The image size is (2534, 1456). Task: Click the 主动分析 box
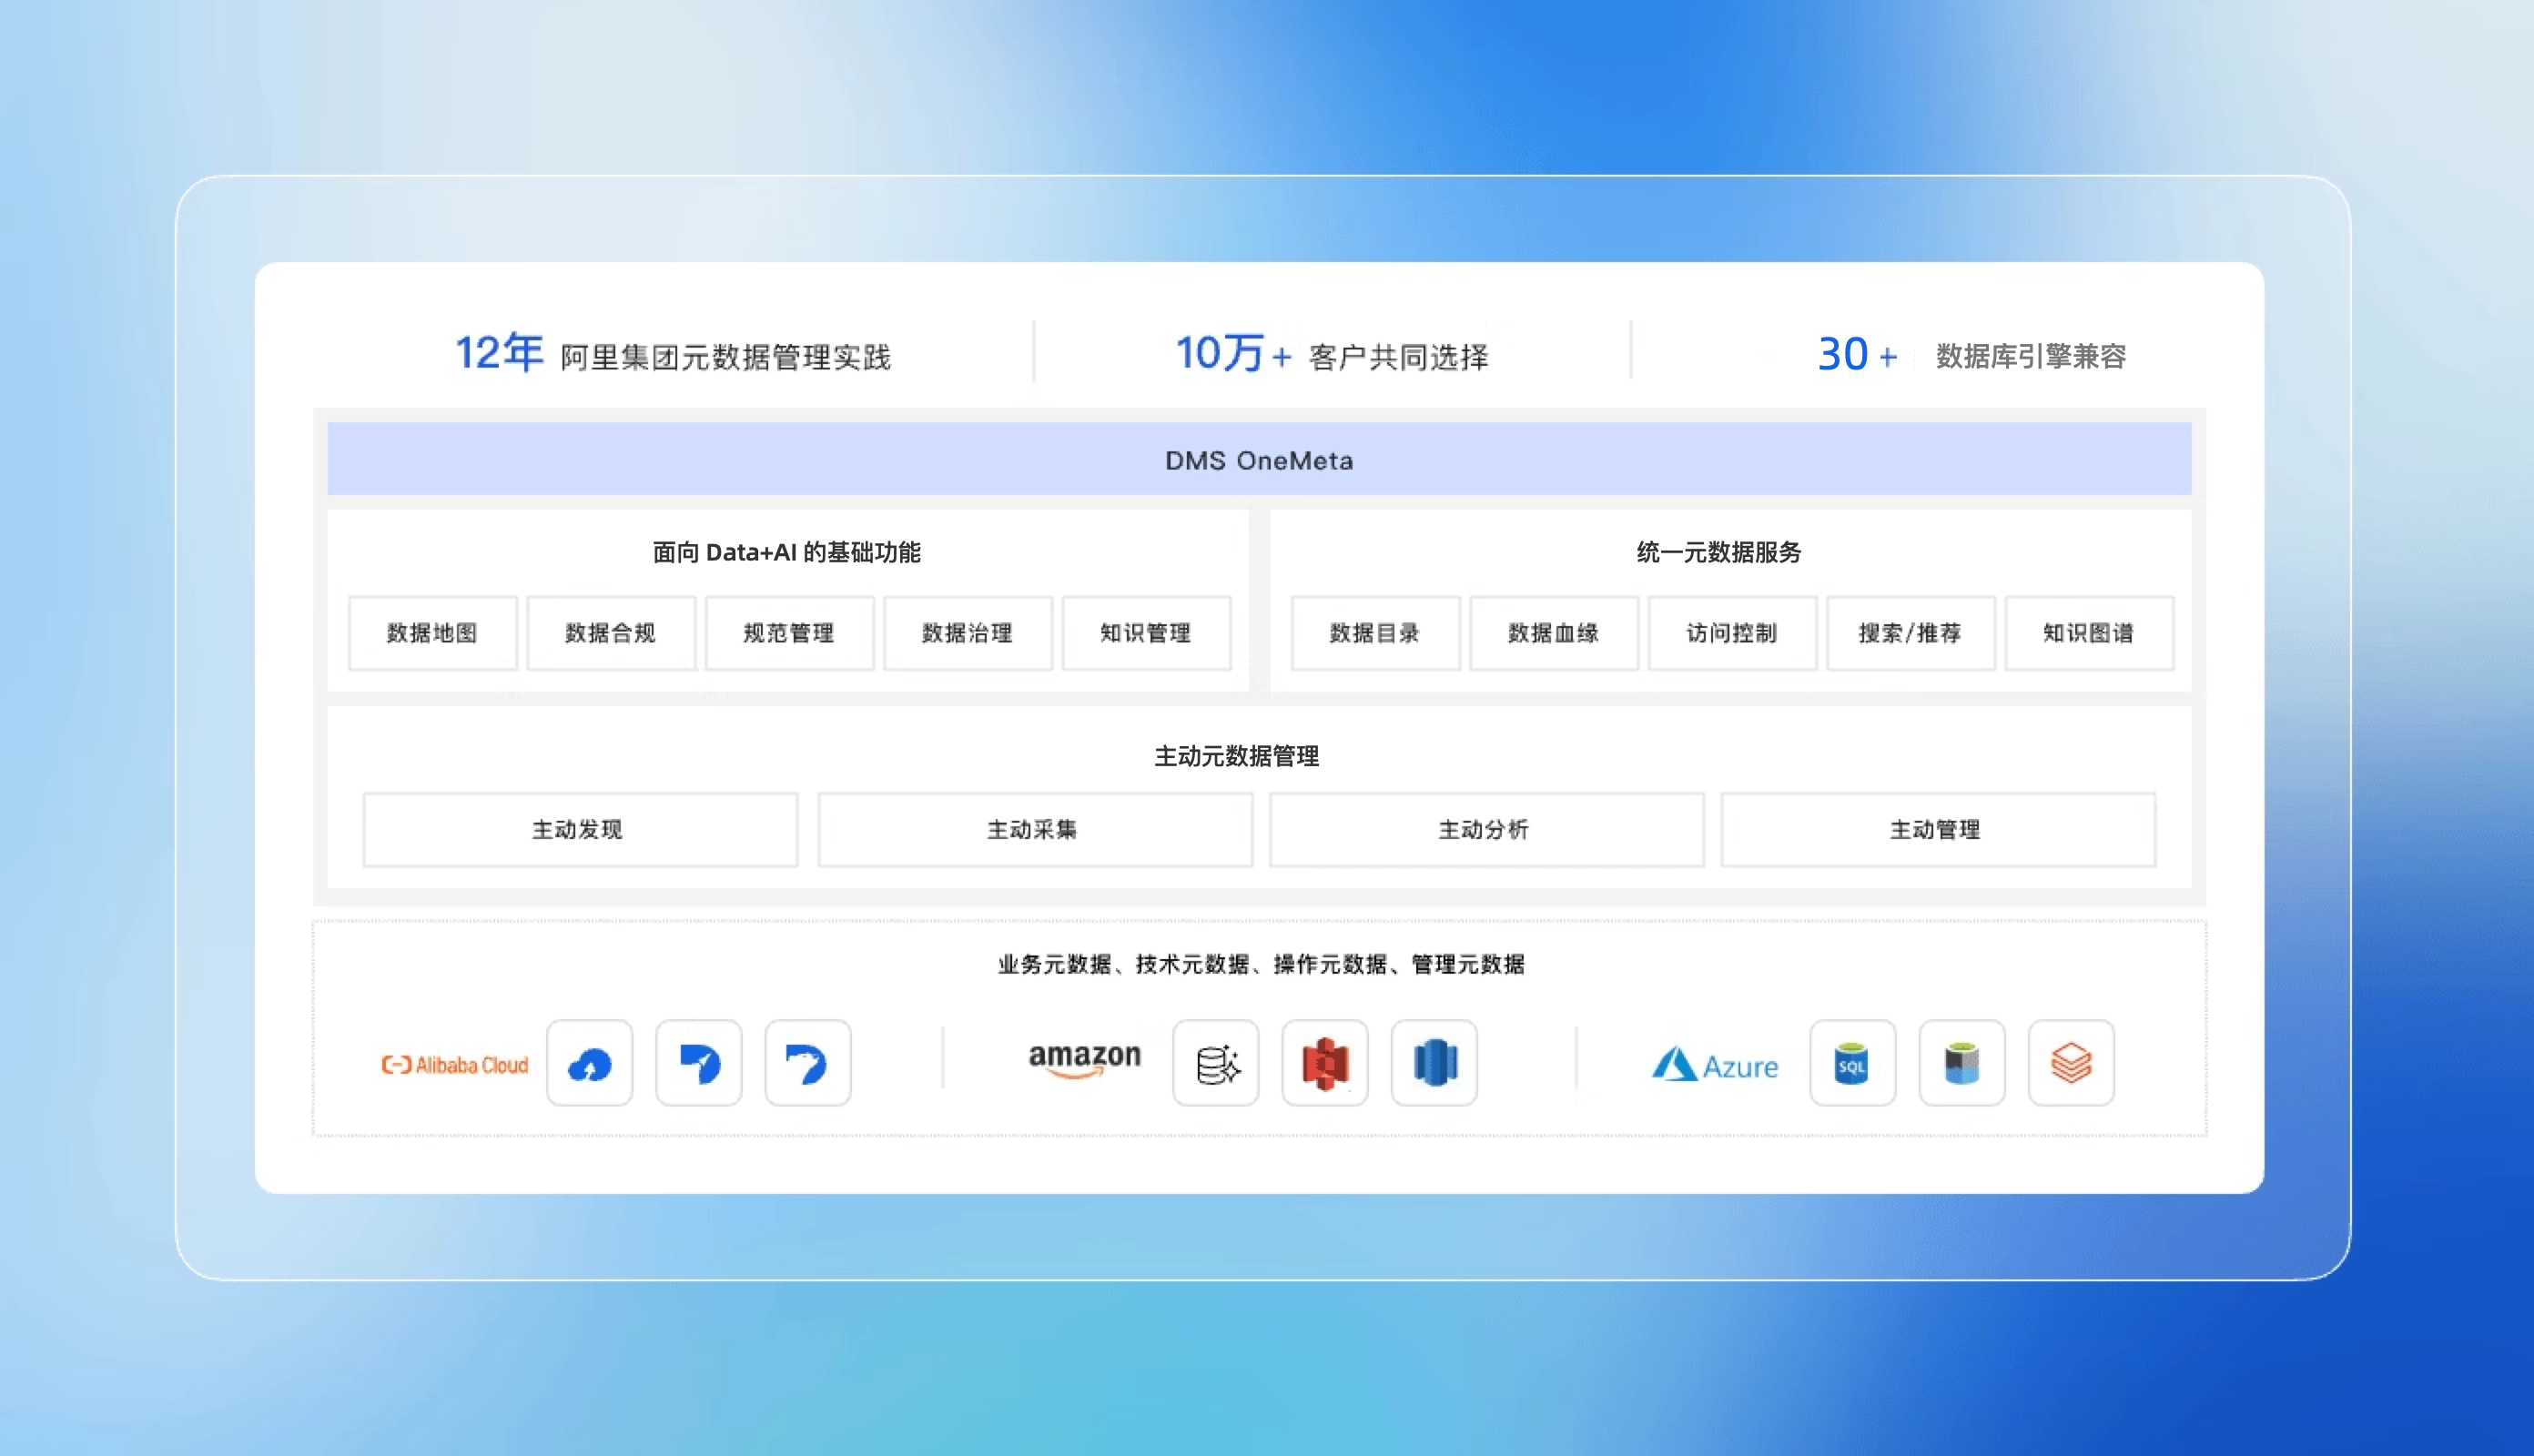(x=1485, y=829)
